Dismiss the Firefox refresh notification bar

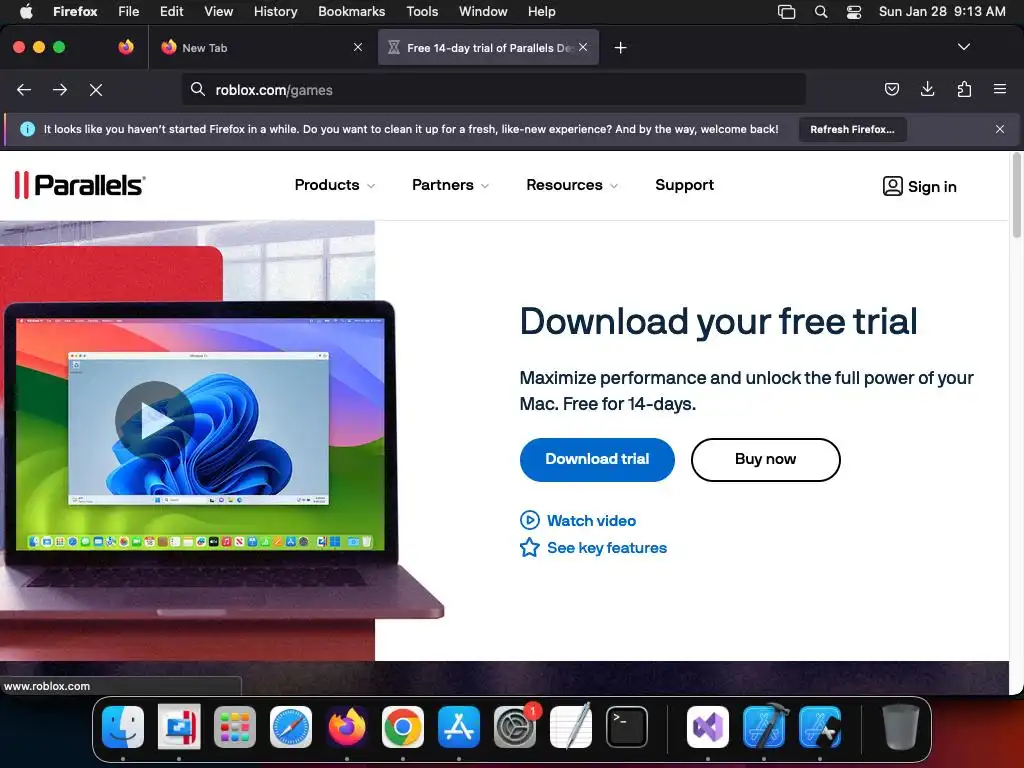pos(1000,129)
